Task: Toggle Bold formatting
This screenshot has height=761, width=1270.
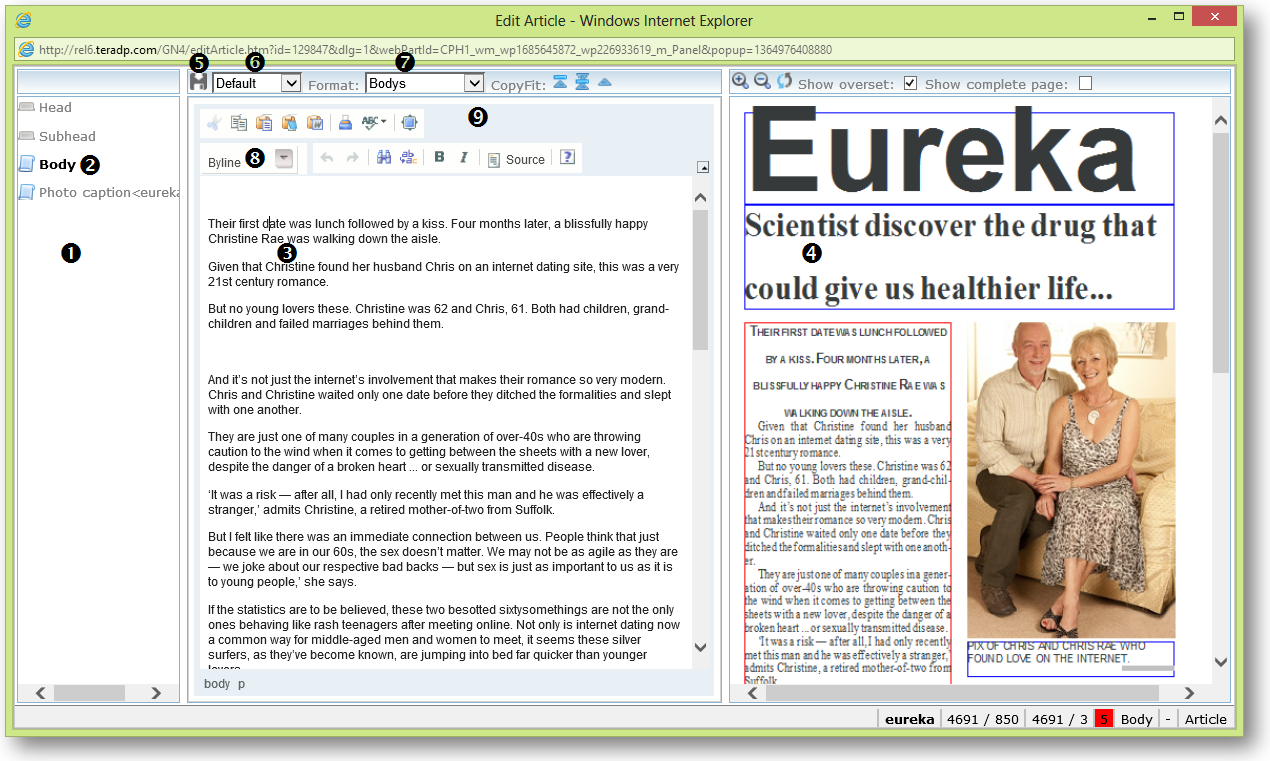Action: tap(439, 158)
